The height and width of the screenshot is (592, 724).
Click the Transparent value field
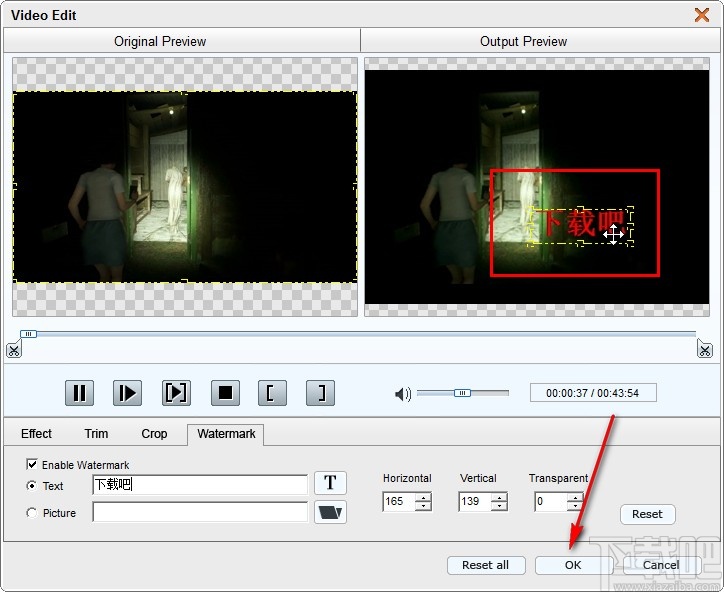pos(551,501)
